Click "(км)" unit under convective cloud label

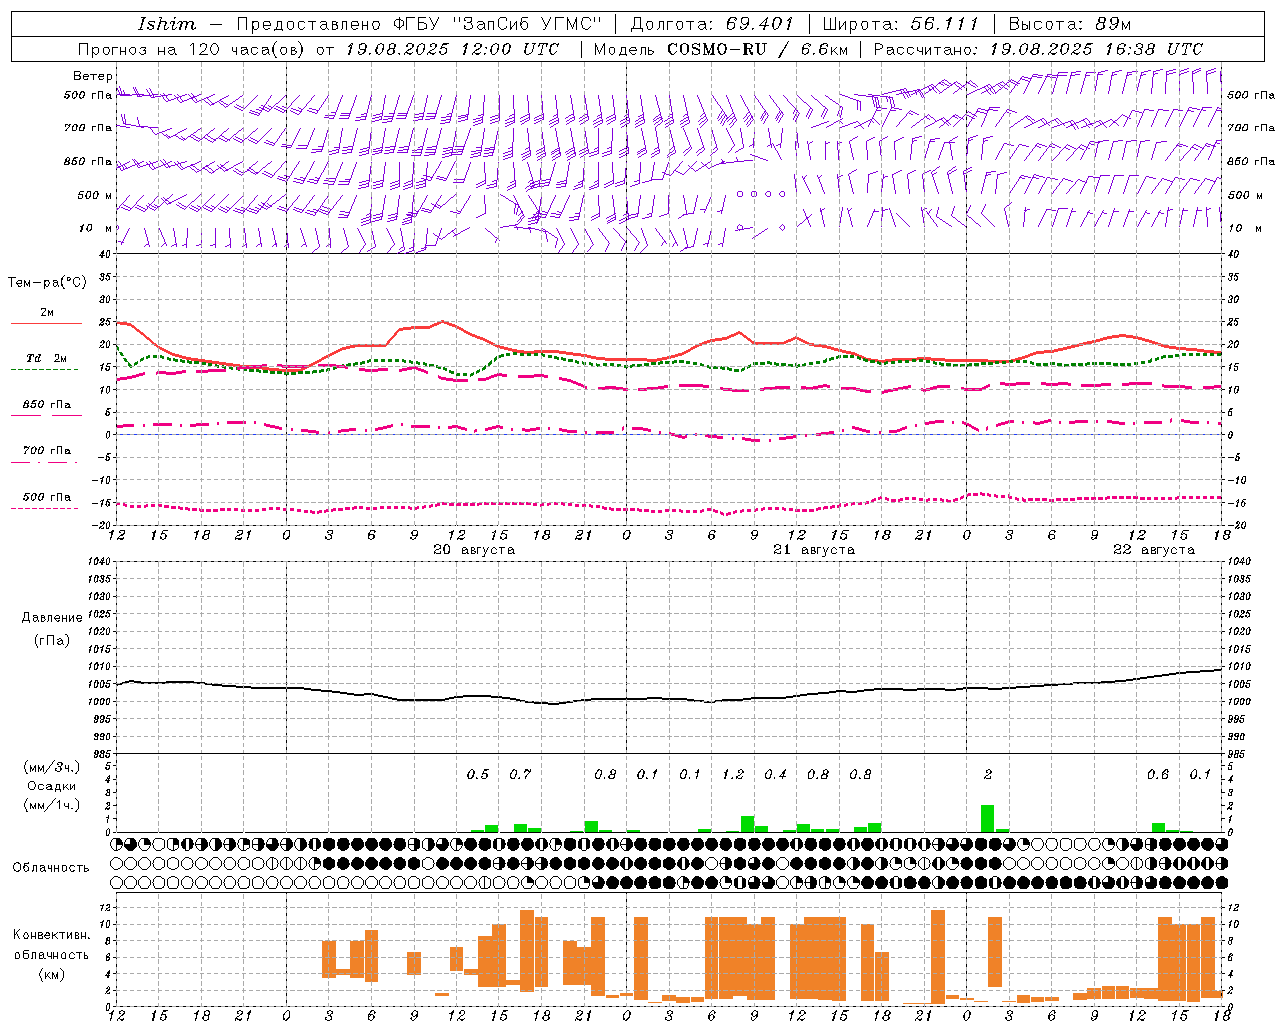tap(52, 974)
